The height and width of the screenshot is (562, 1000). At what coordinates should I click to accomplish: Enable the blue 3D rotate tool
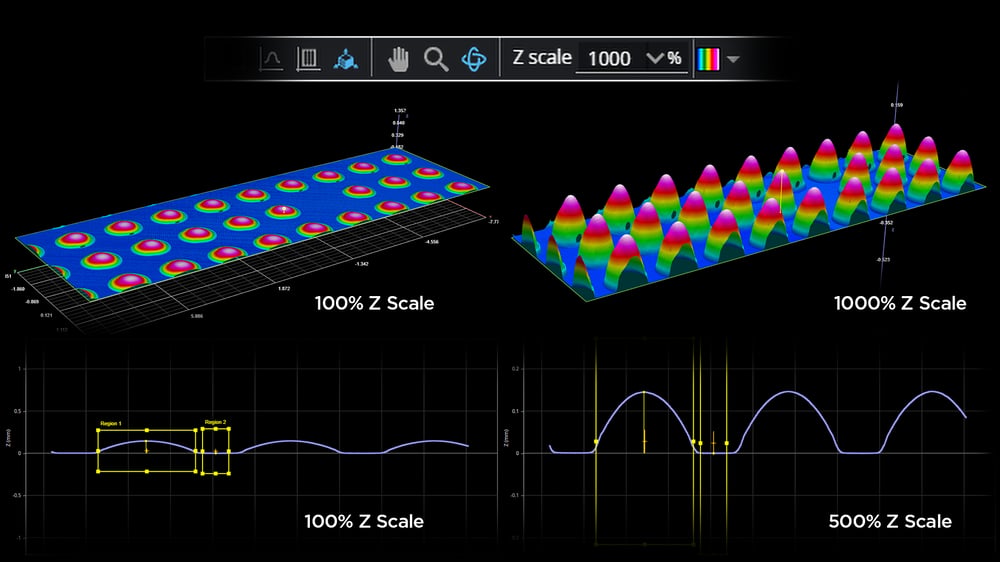coord(474,59)
